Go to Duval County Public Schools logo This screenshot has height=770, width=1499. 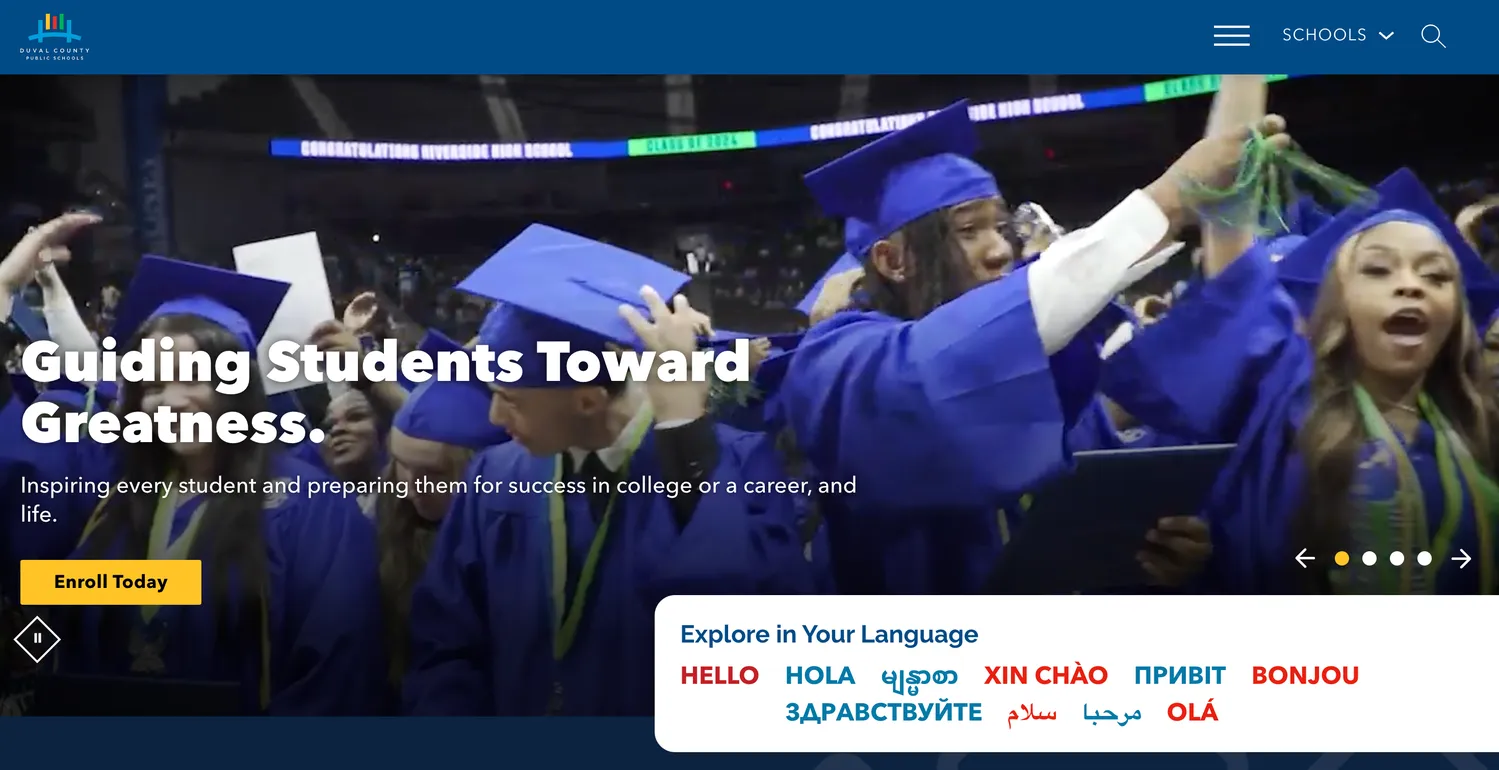[x=55, y=37]
